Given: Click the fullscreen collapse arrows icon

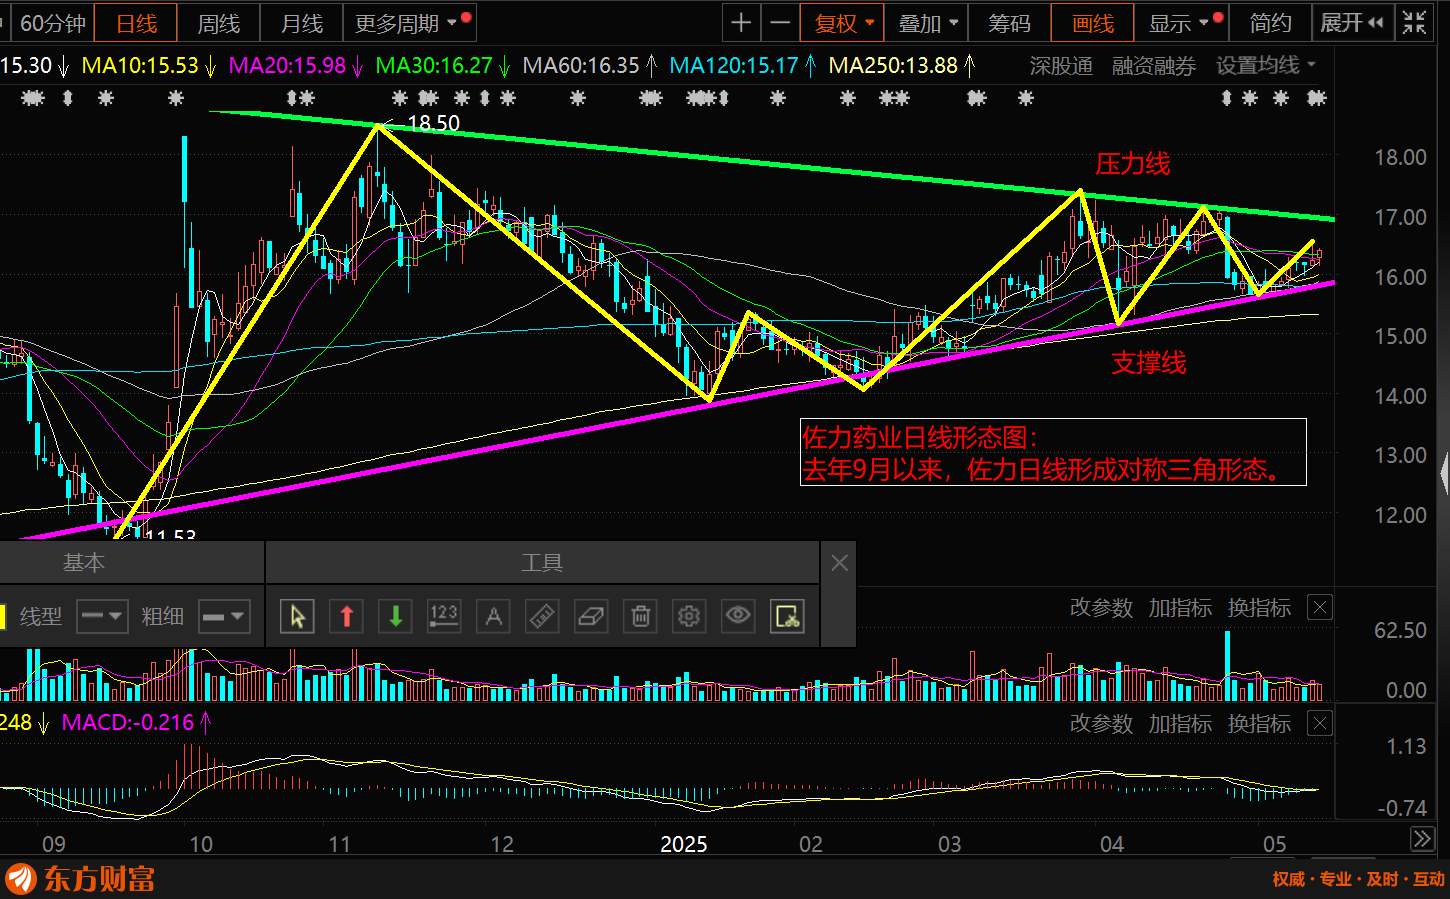Looking at the screenshot, I should 1414,22.
